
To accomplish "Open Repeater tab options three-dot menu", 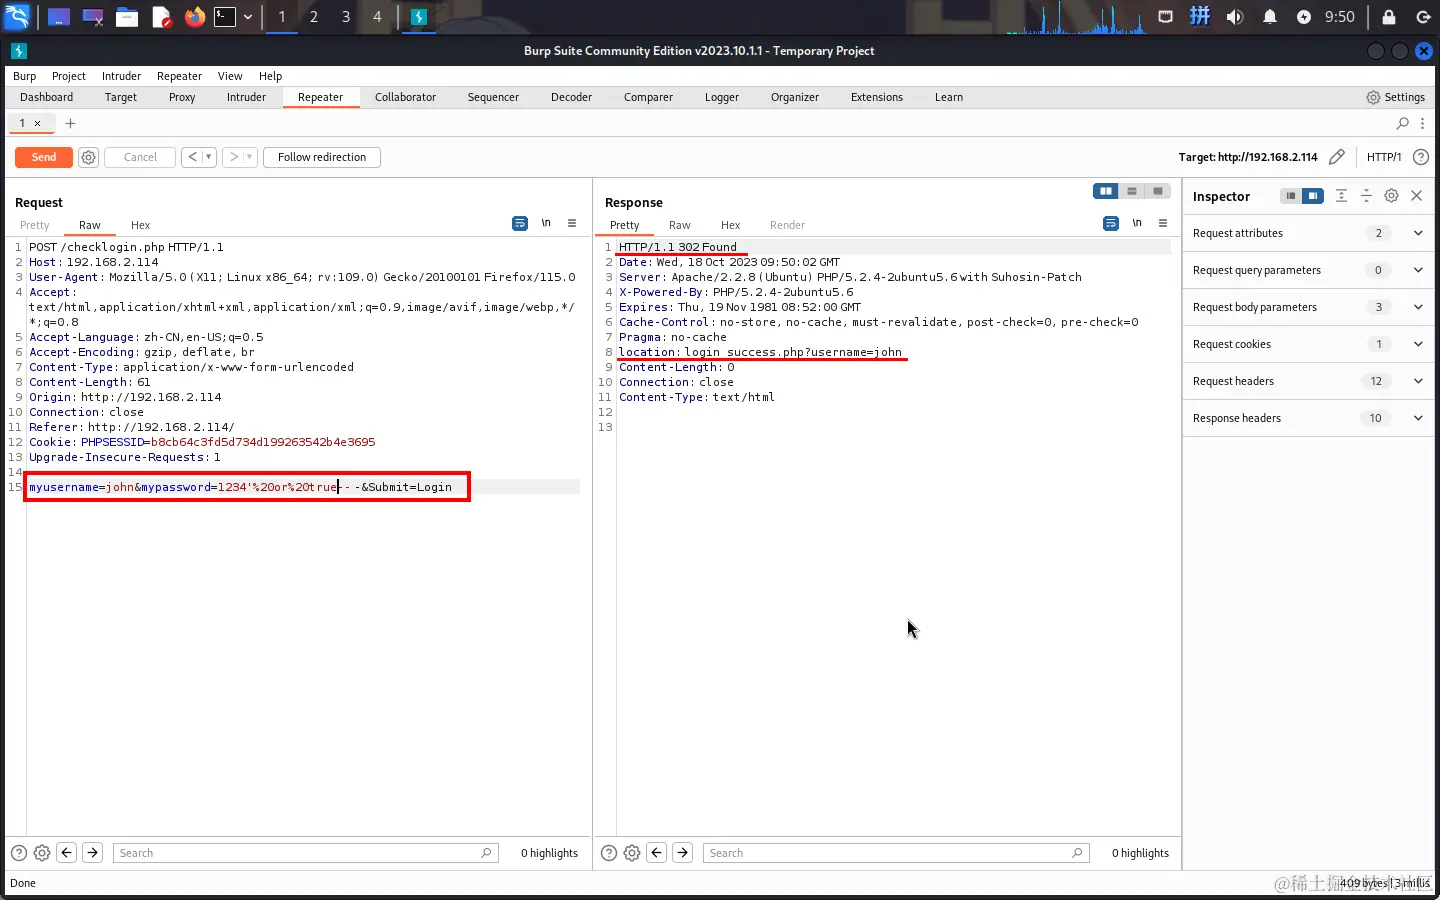I will pyautogui.click(x=1422, y=123).
